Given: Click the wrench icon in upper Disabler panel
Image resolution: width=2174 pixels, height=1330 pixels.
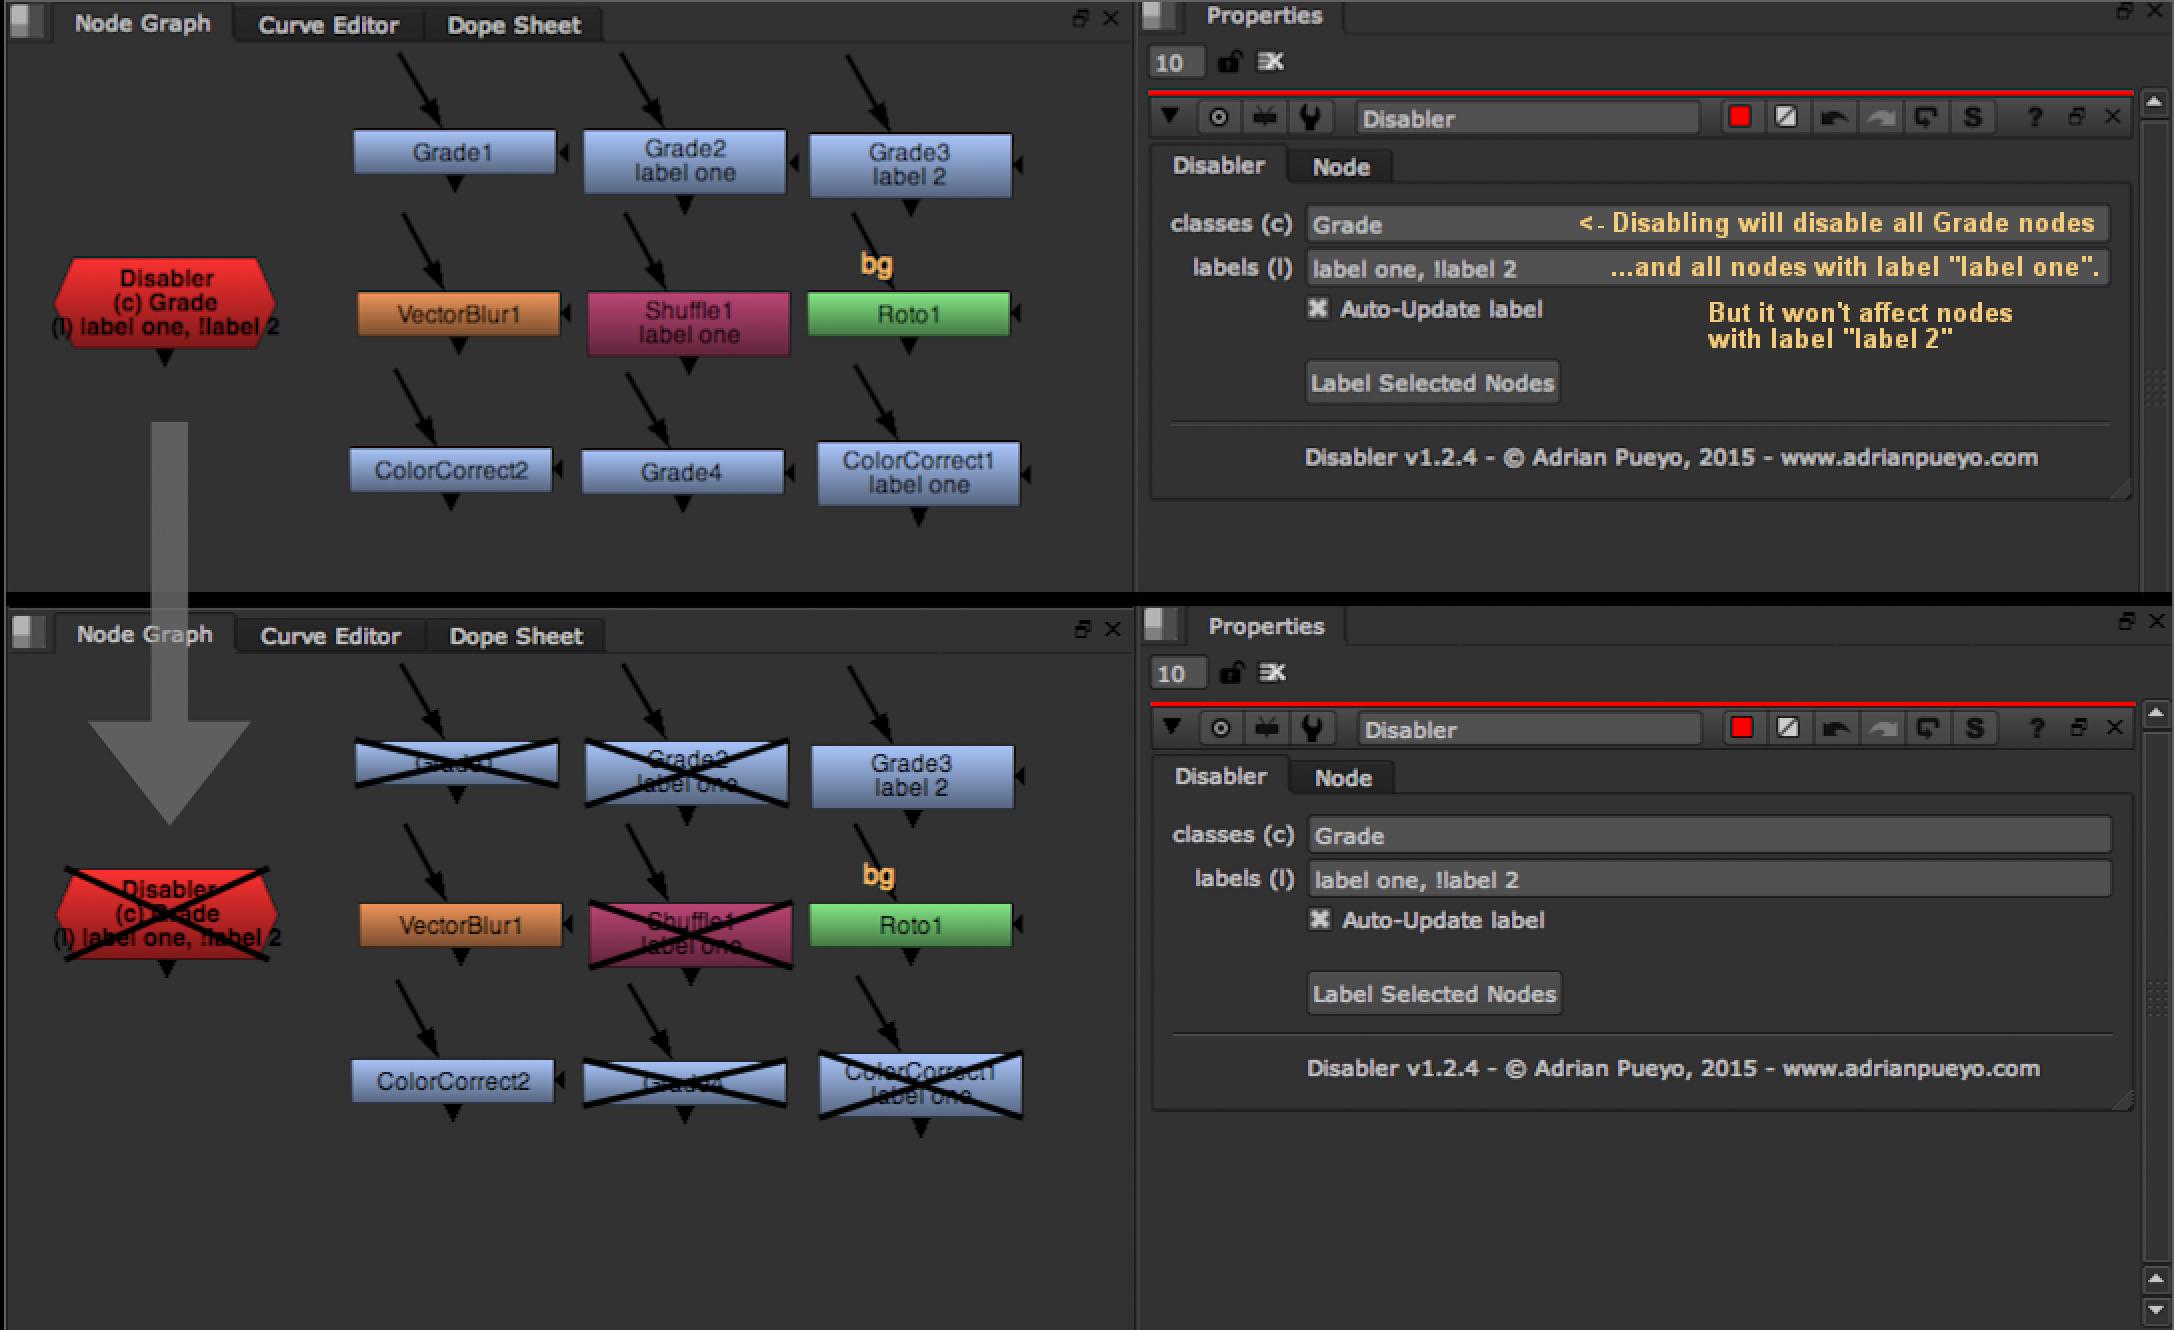Looking at the screenshot, I should tap(1310, 118).
